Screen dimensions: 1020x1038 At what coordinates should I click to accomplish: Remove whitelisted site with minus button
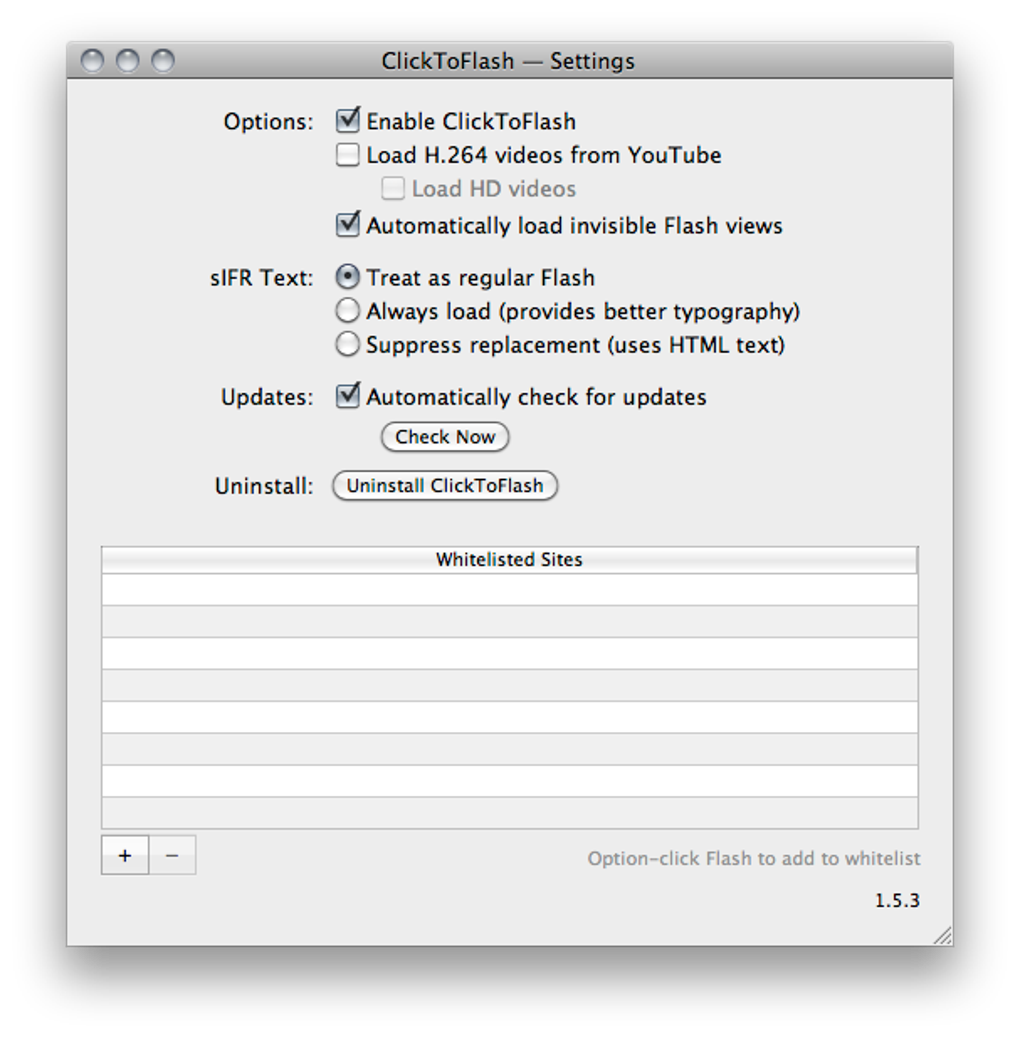click(172, 855)
